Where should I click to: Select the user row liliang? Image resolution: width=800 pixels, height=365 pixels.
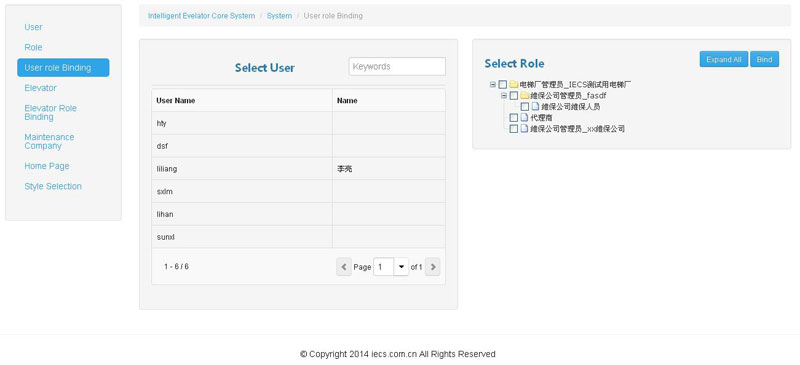298,168
